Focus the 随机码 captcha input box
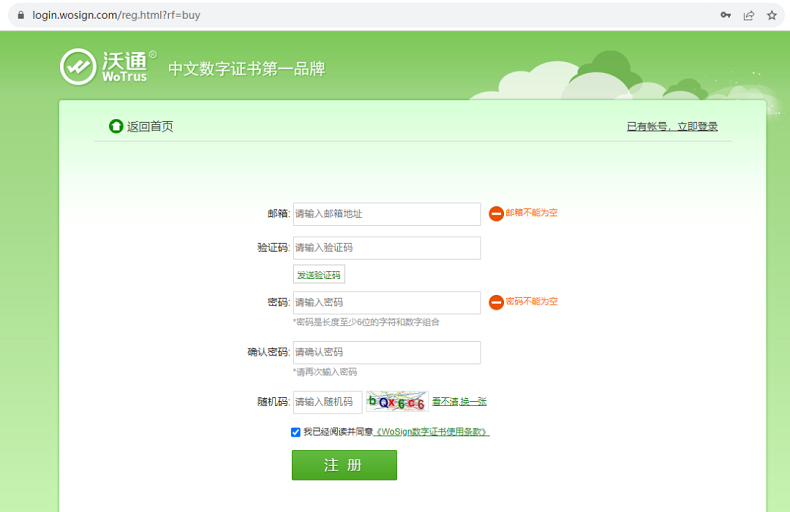 click(x=327, y=402)
